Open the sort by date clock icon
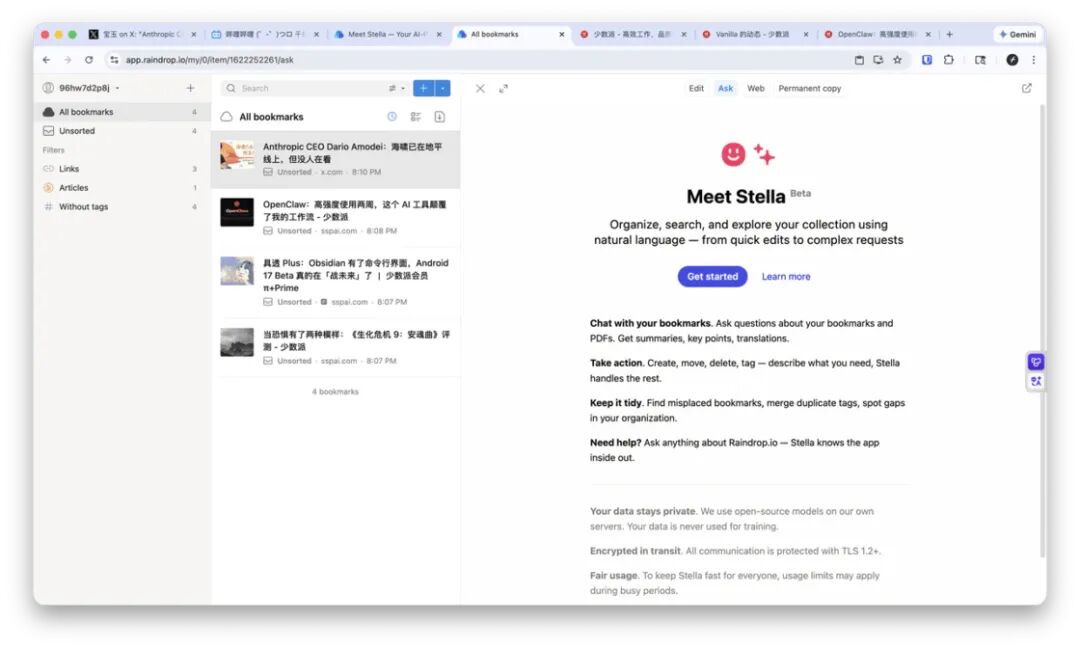 pos(392,117)
